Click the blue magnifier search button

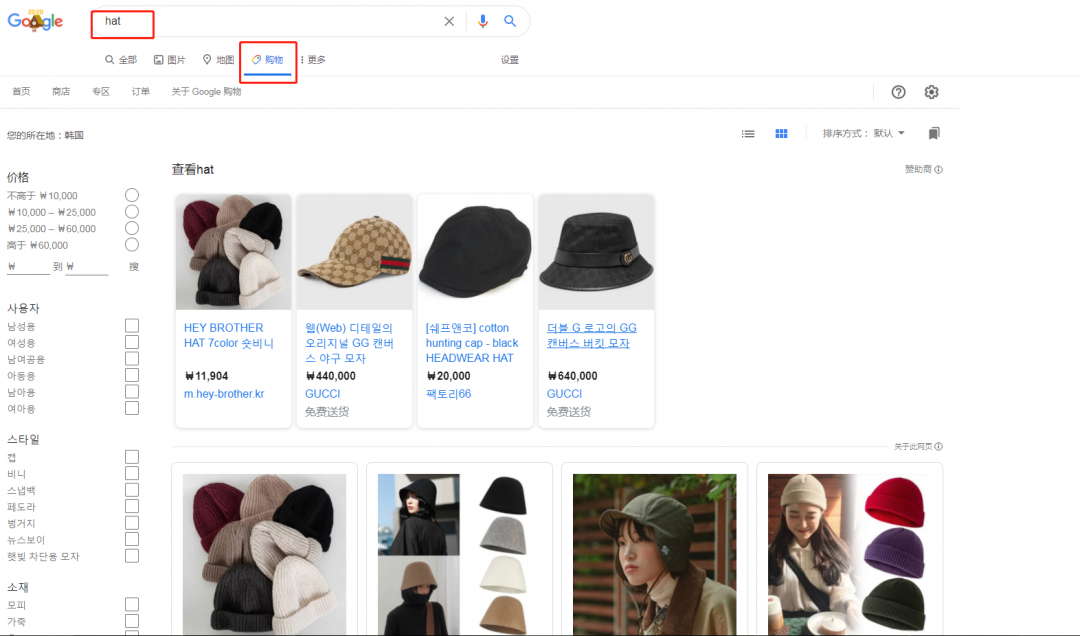coord(510,21)
